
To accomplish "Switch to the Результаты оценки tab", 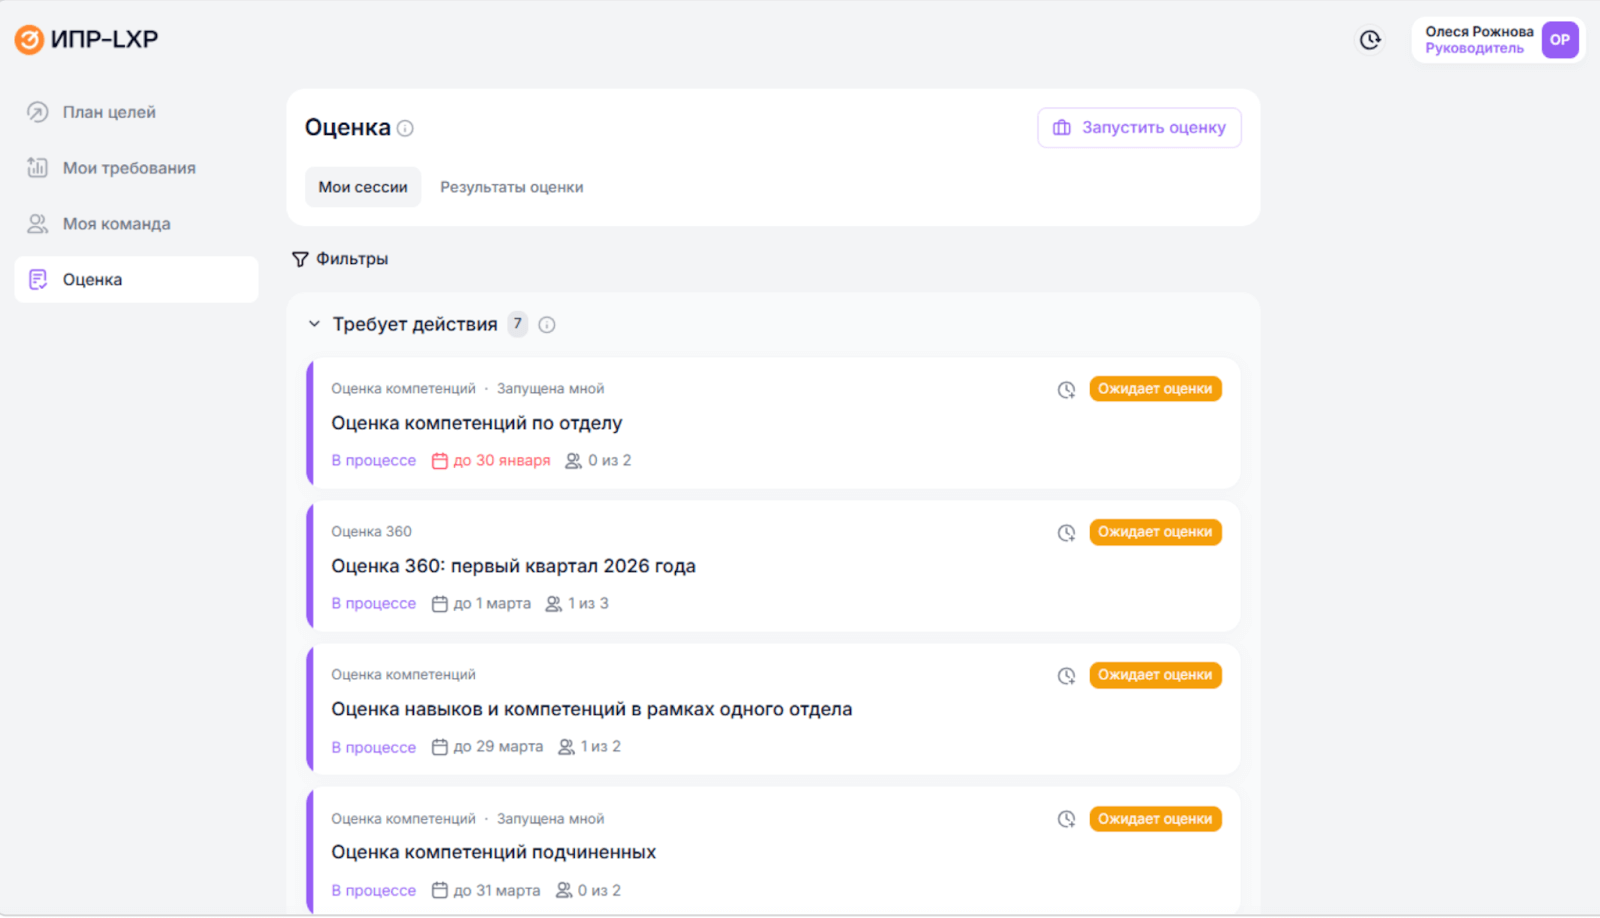I will 511,186.
